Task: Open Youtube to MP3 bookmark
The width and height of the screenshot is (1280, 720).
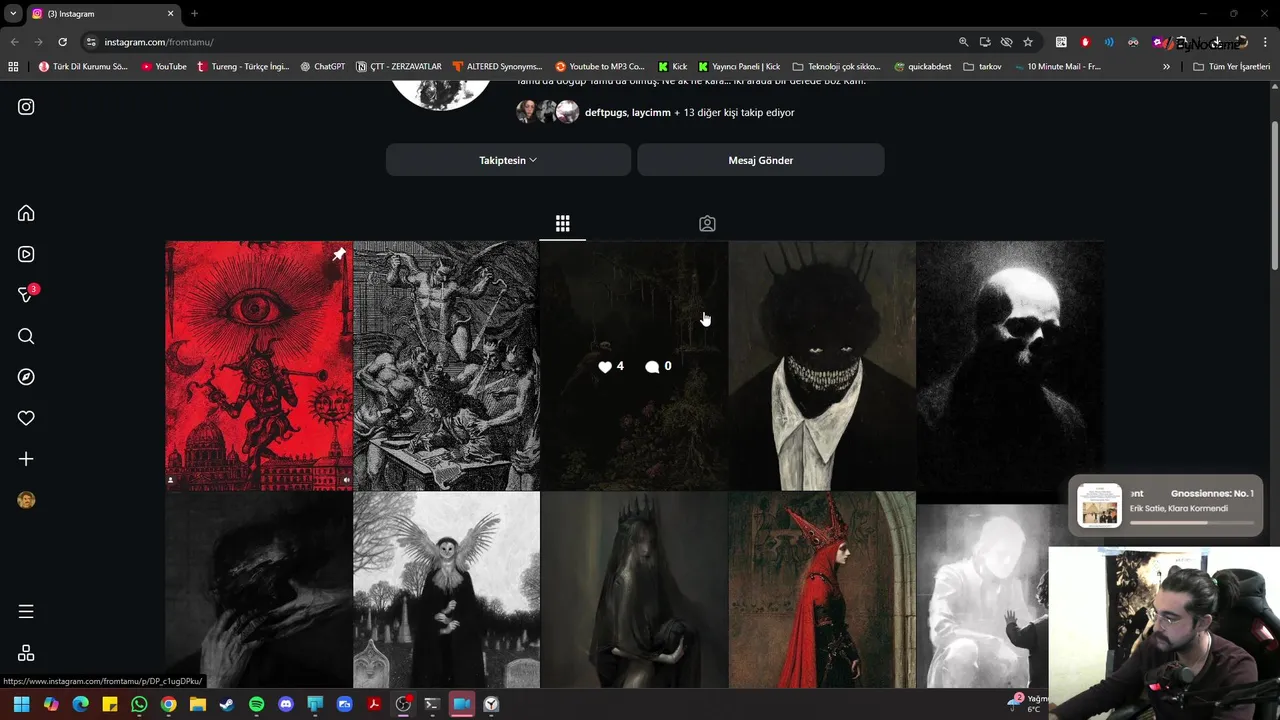Action: (x=600, y=67)
